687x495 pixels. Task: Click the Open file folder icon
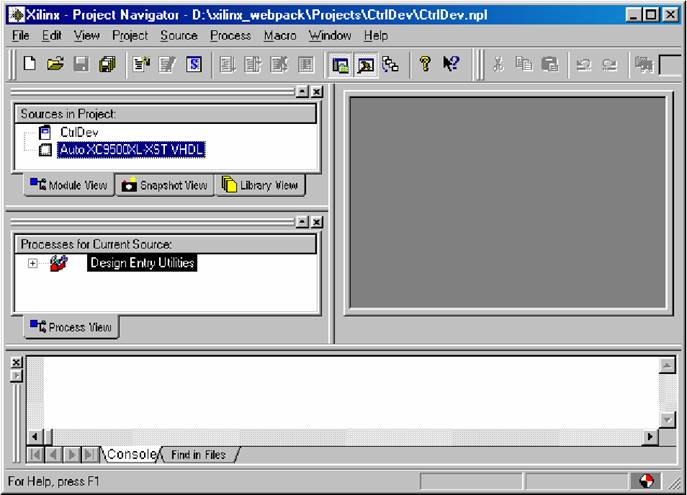[56, 64]
